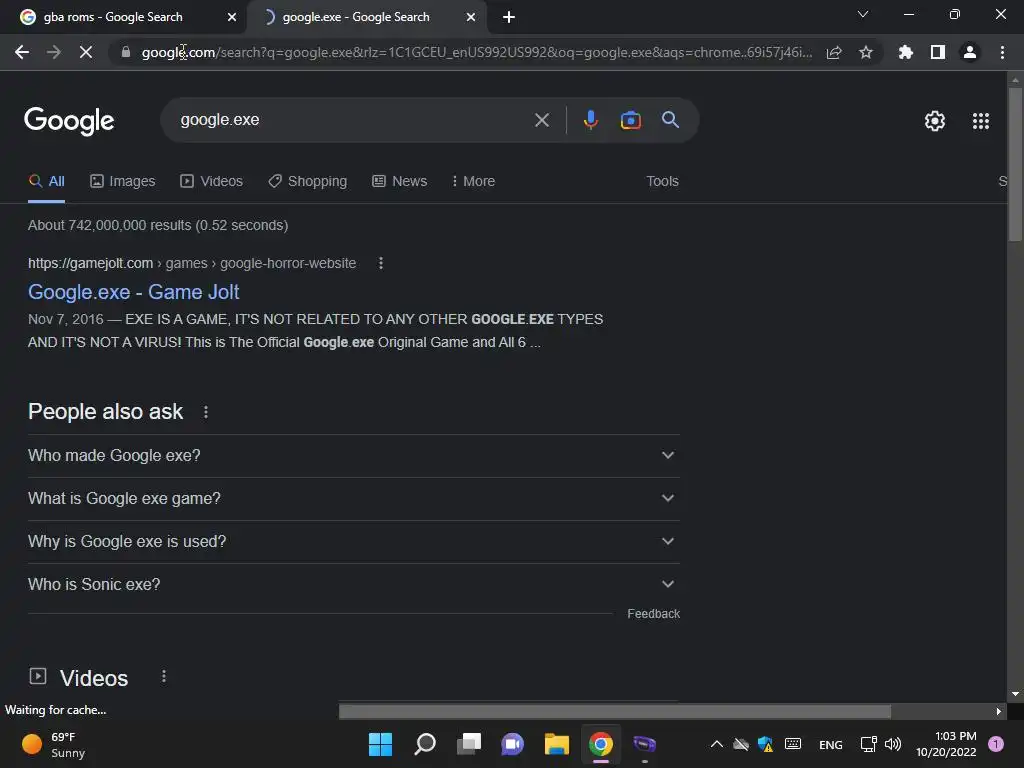Open search Tools
The width and height of the screenshot is (1024, 768).
click(x=662, y=182)
